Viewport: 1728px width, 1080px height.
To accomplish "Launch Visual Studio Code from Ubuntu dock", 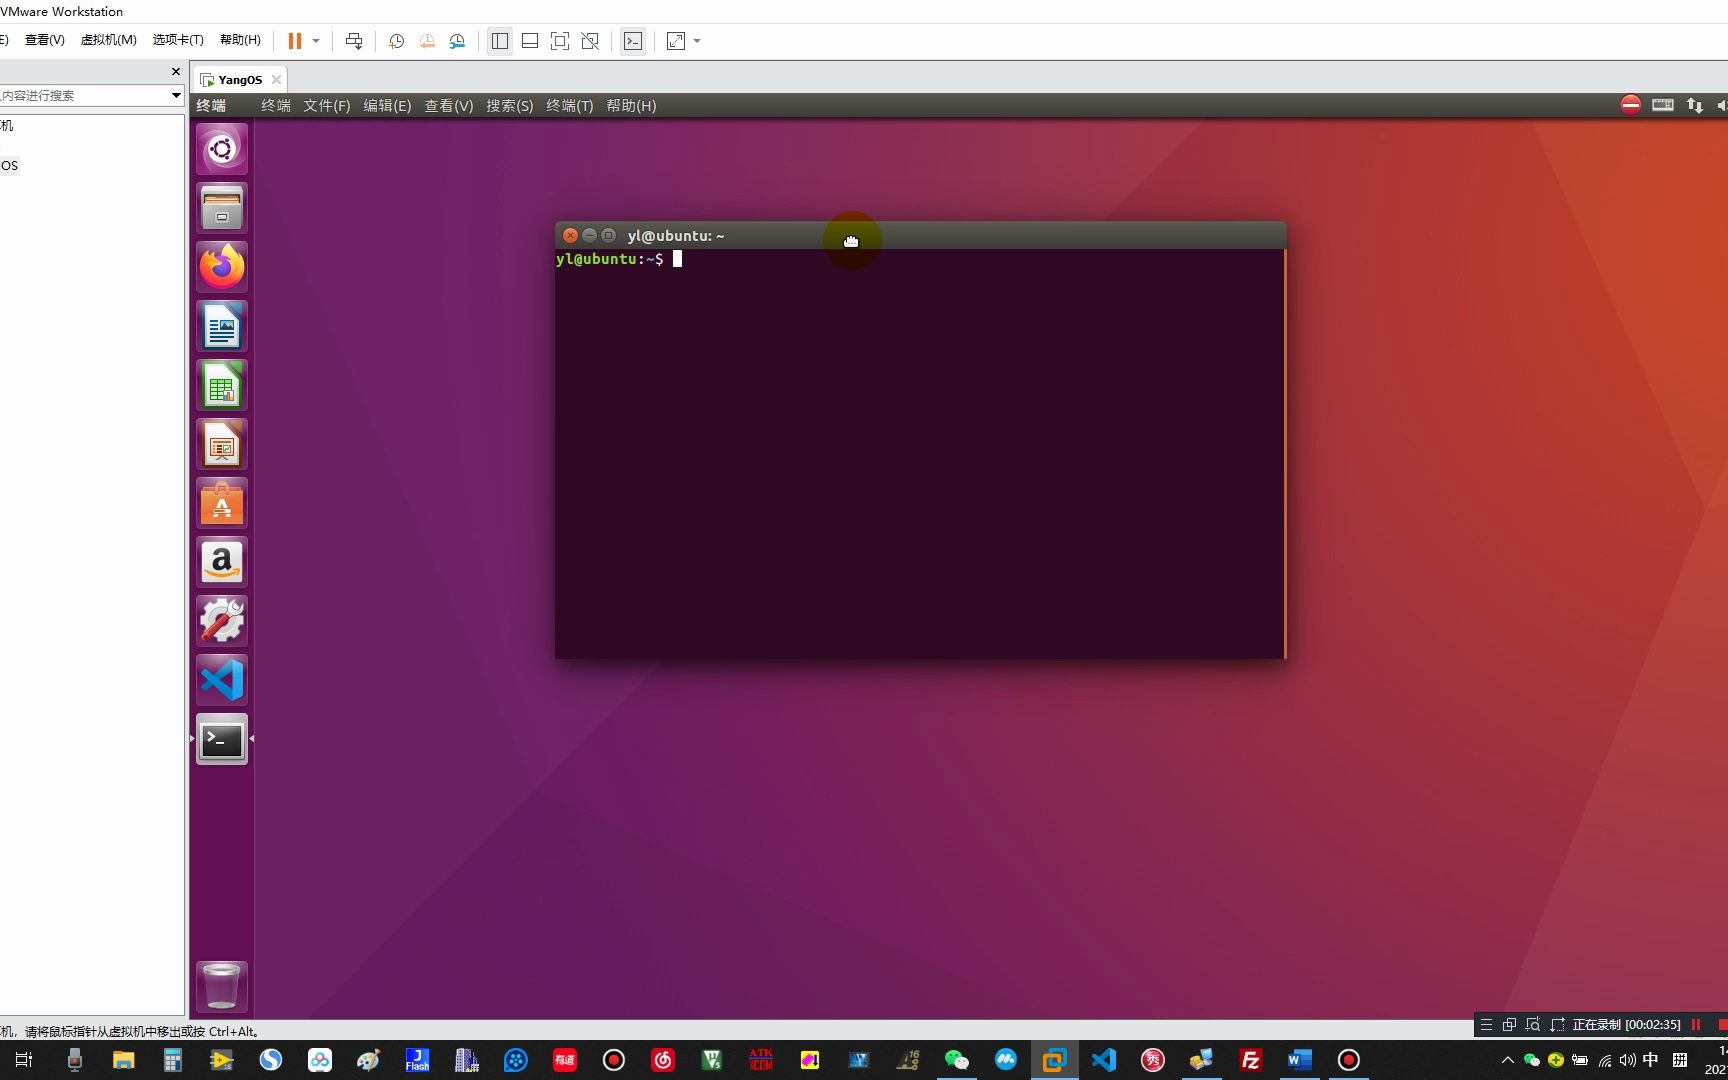I will point(222,680).
